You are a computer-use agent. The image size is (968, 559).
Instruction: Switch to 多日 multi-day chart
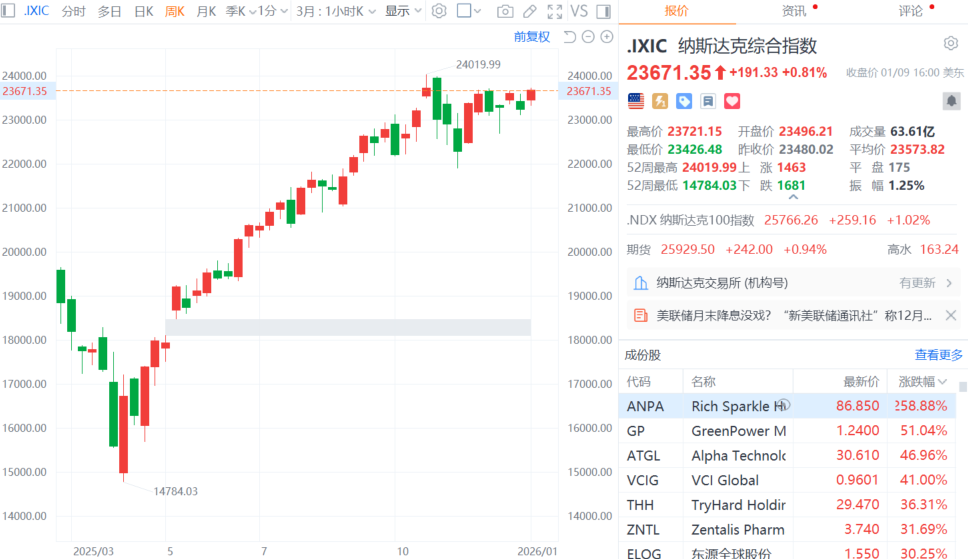[110, 11]
